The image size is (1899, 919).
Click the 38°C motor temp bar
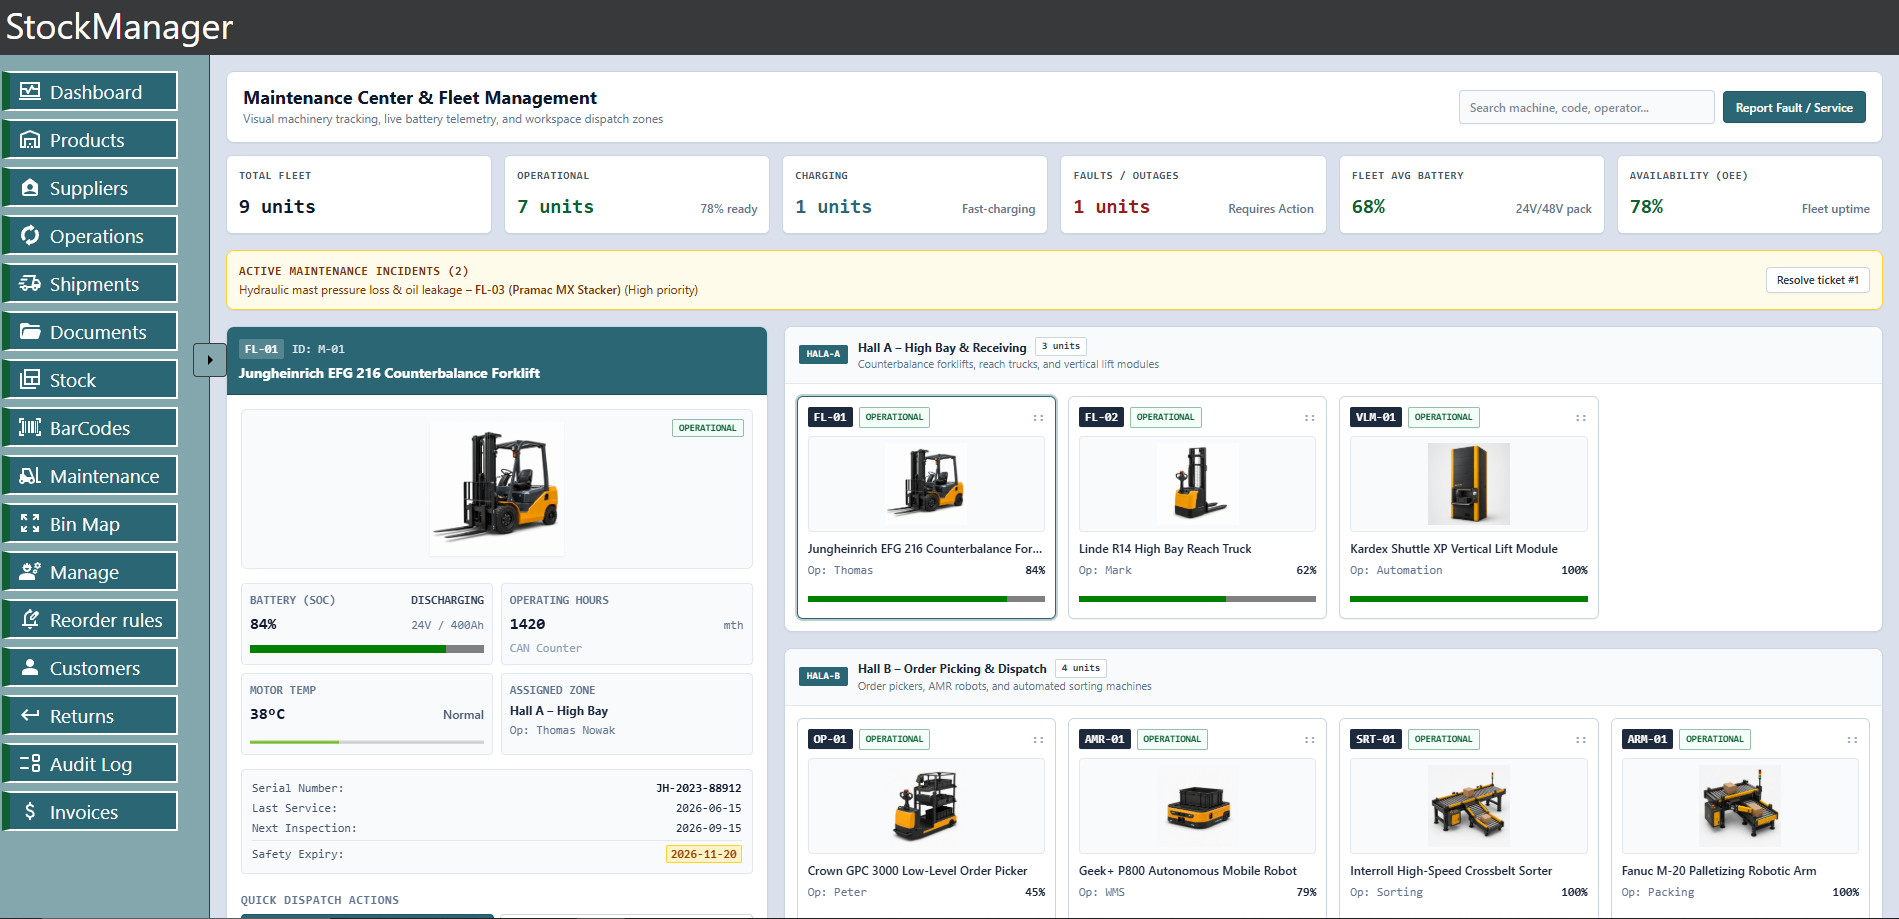(367, 742)
